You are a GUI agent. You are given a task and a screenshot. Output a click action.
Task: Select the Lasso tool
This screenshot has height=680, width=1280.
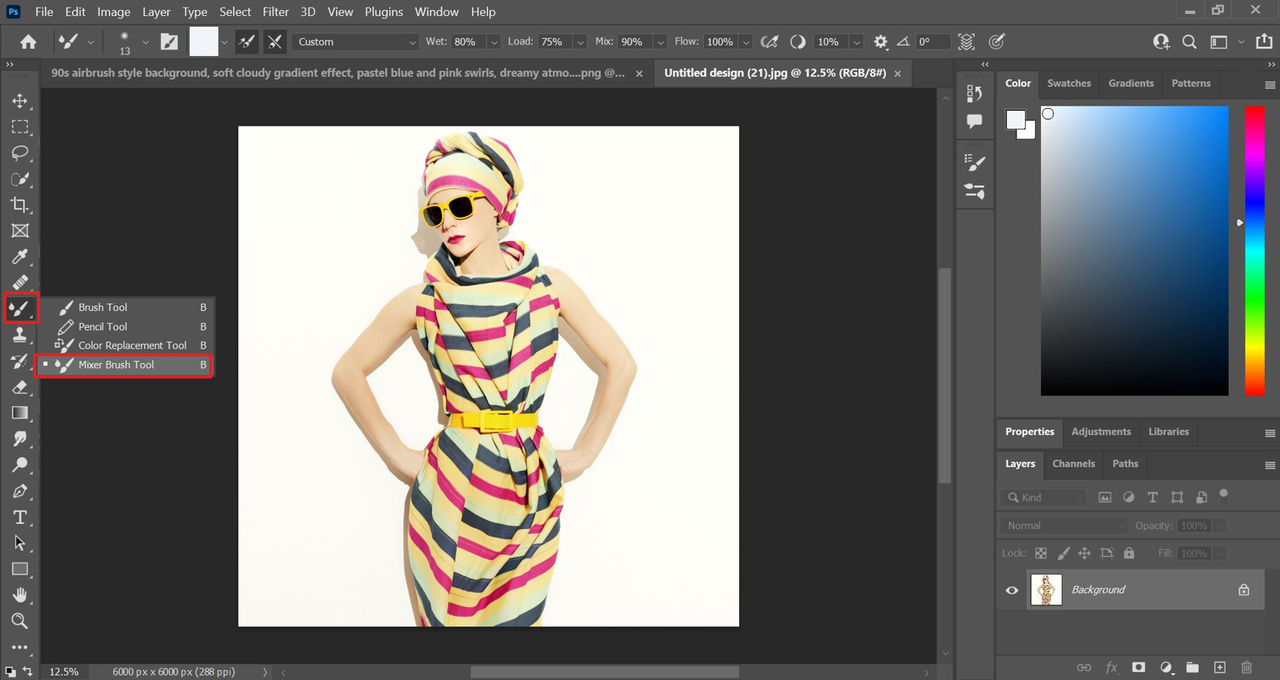[x=19, y=153]
